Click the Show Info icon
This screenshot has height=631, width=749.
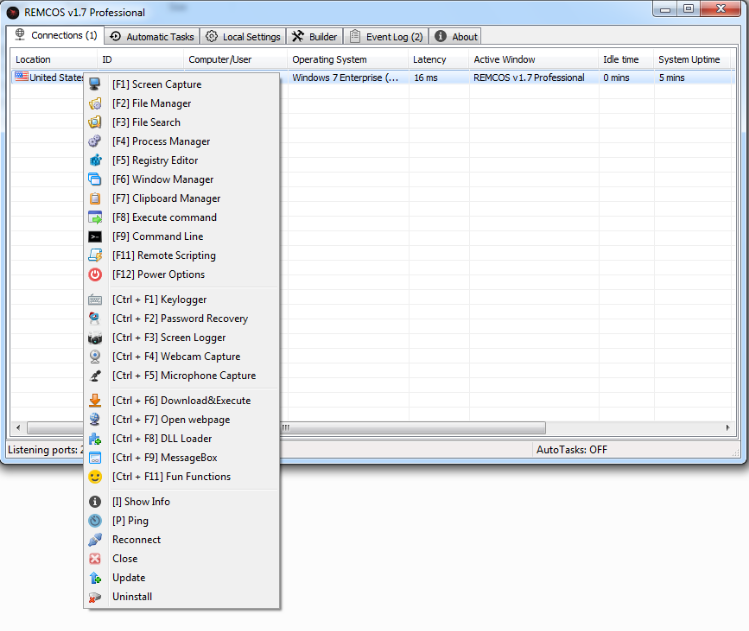click(95, 502)
